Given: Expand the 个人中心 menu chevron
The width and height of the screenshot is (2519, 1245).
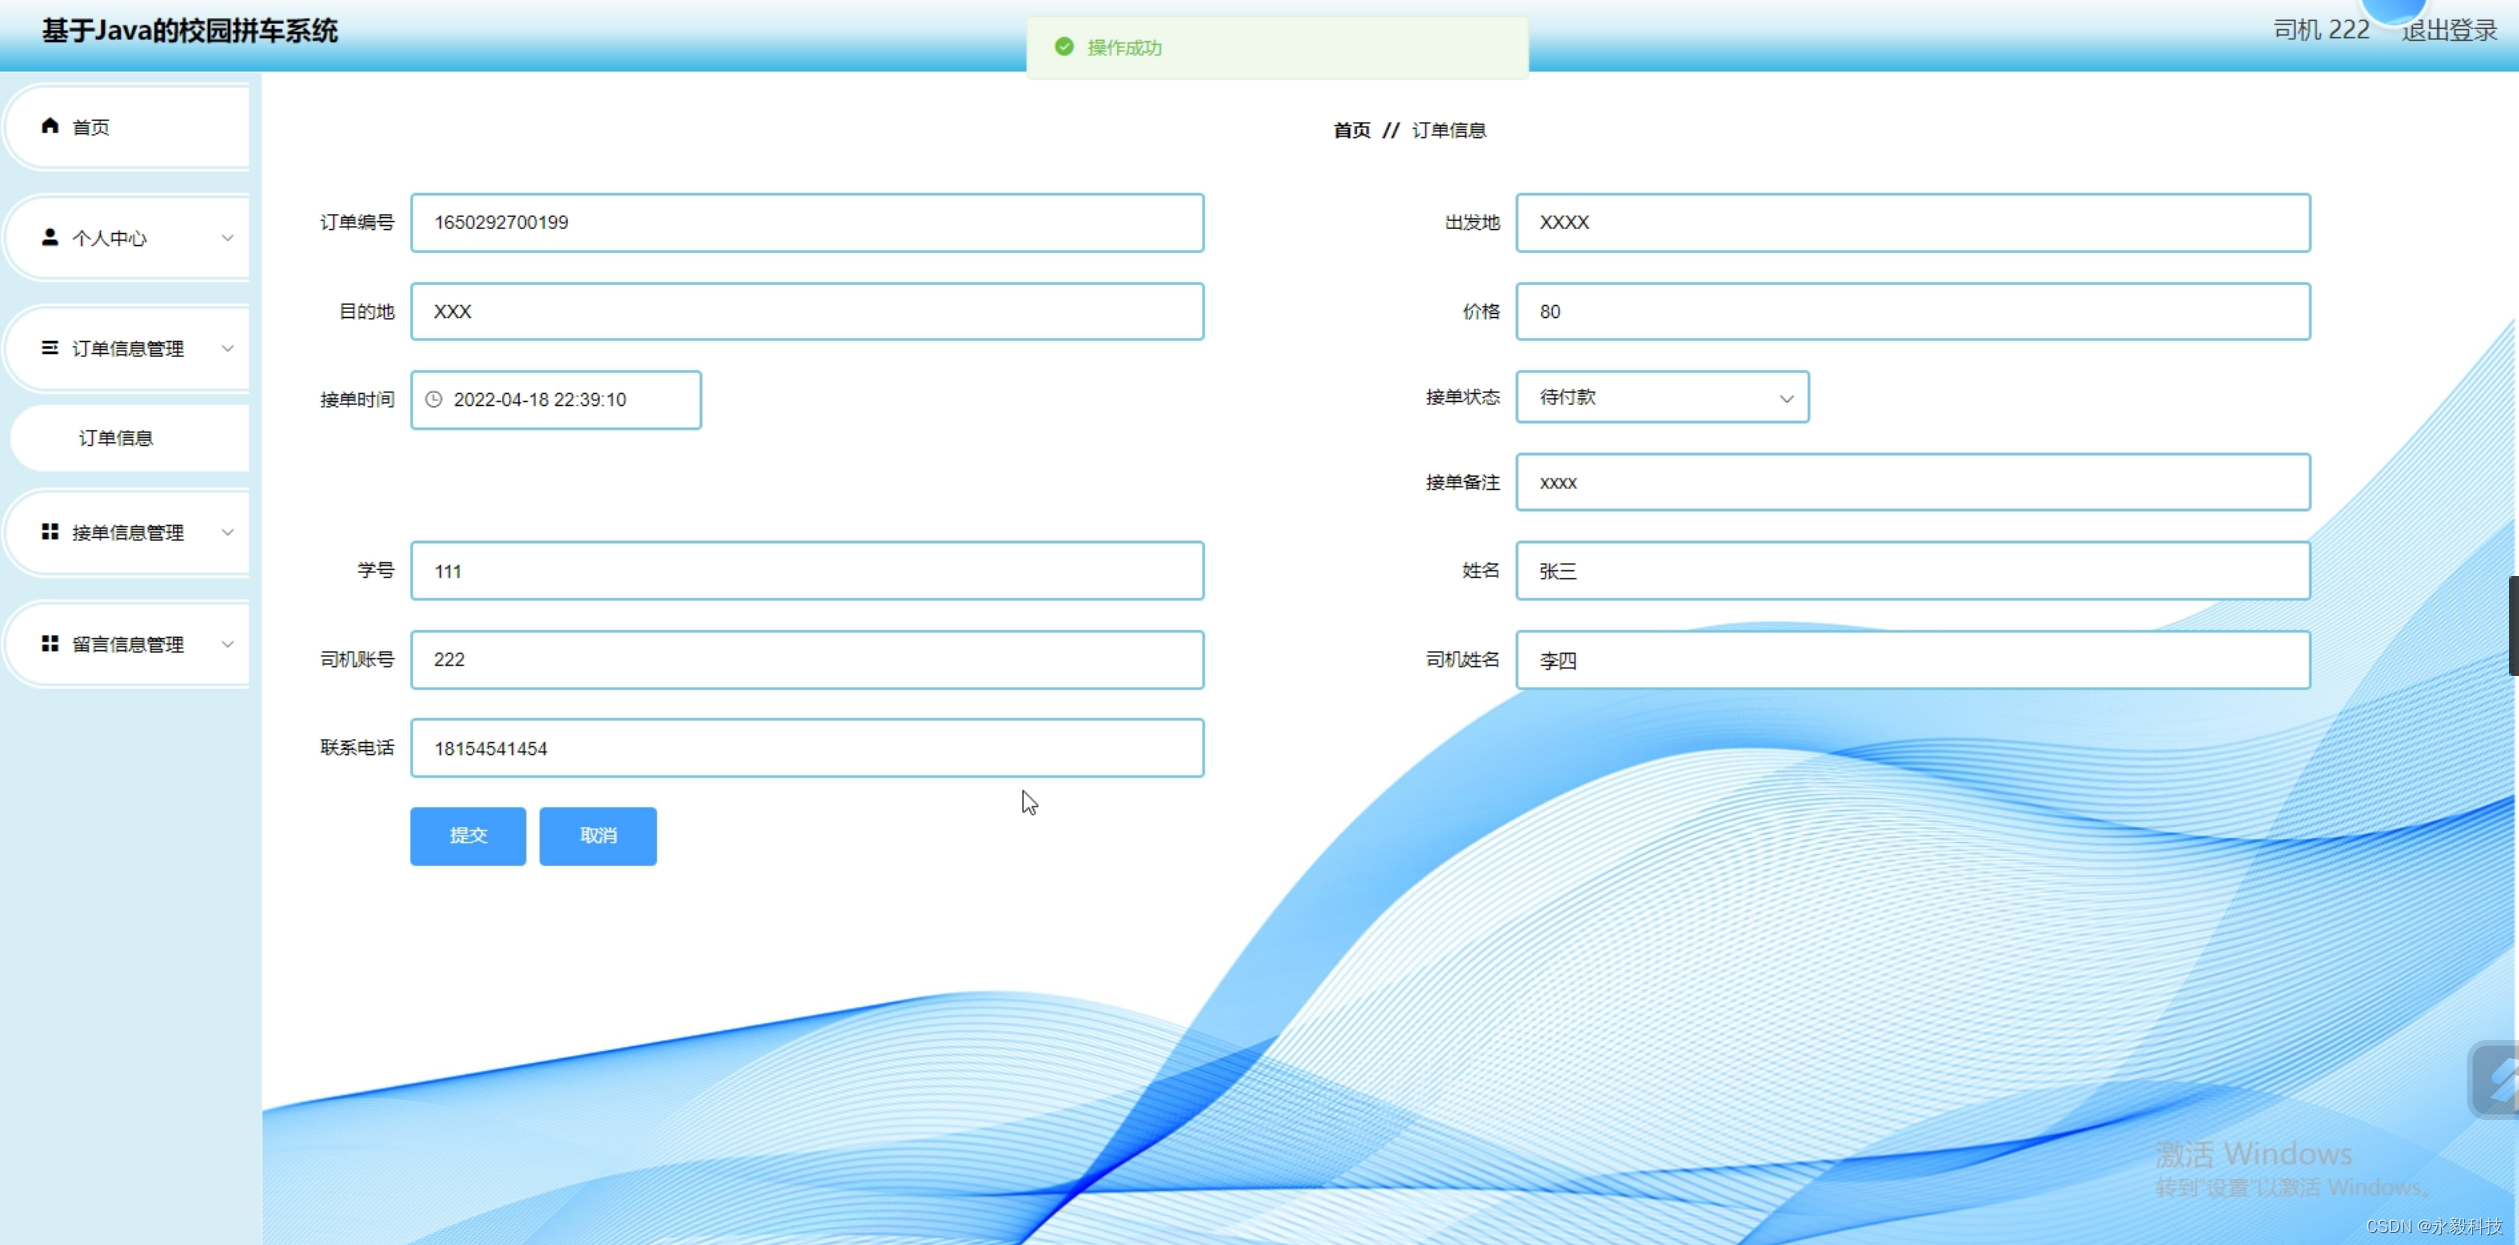Looking at the screenshot, I should [228, 238].
